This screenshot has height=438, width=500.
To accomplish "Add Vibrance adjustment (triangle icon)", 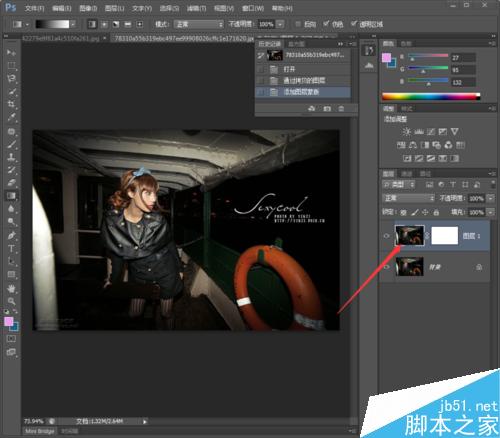I will coord(455,132).
